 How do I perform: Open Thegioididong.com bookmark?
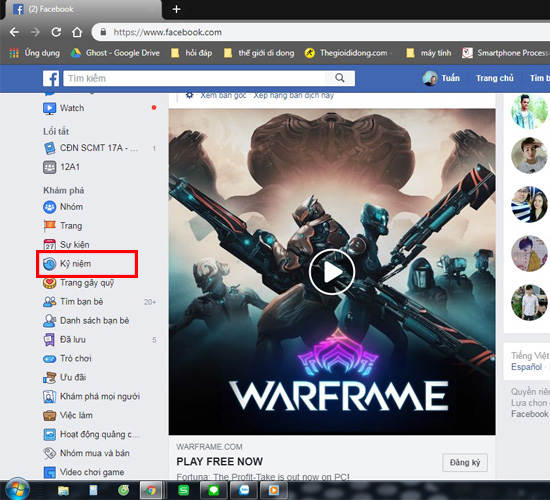348,53
